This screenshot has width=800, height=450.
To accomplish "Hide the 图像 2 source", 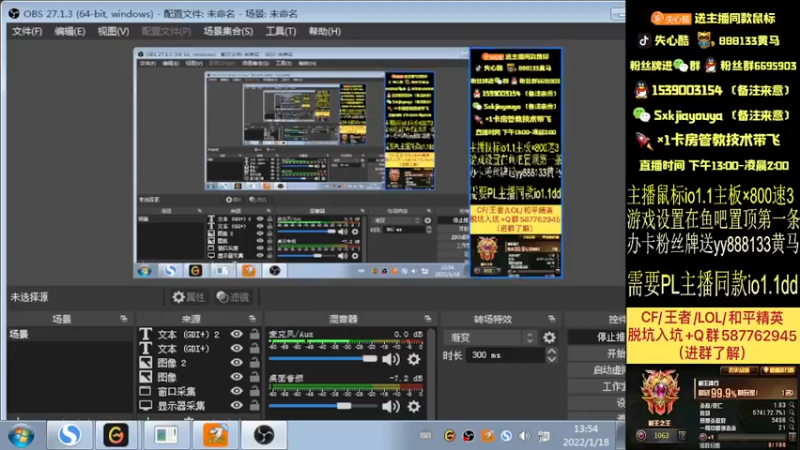I will [x=236, y=363].
